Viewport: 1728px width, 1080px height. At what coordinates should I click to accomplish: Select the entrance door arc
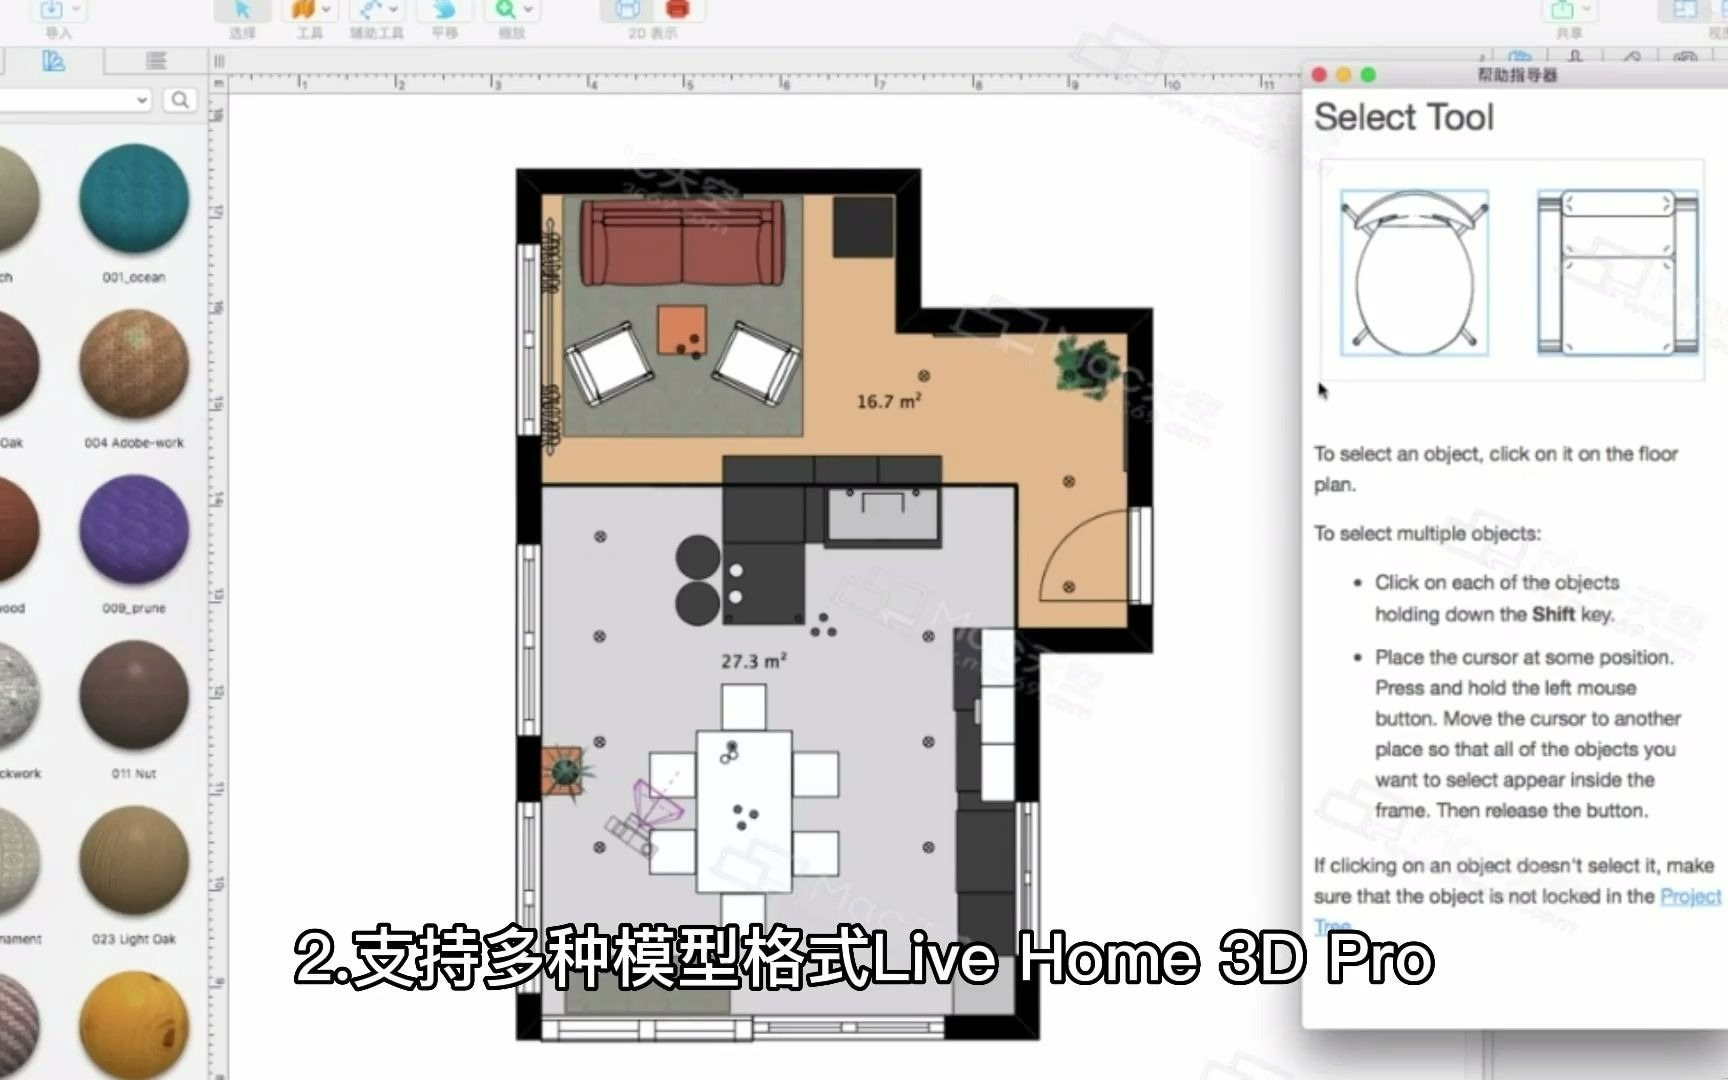click(x=1086, y=556)
